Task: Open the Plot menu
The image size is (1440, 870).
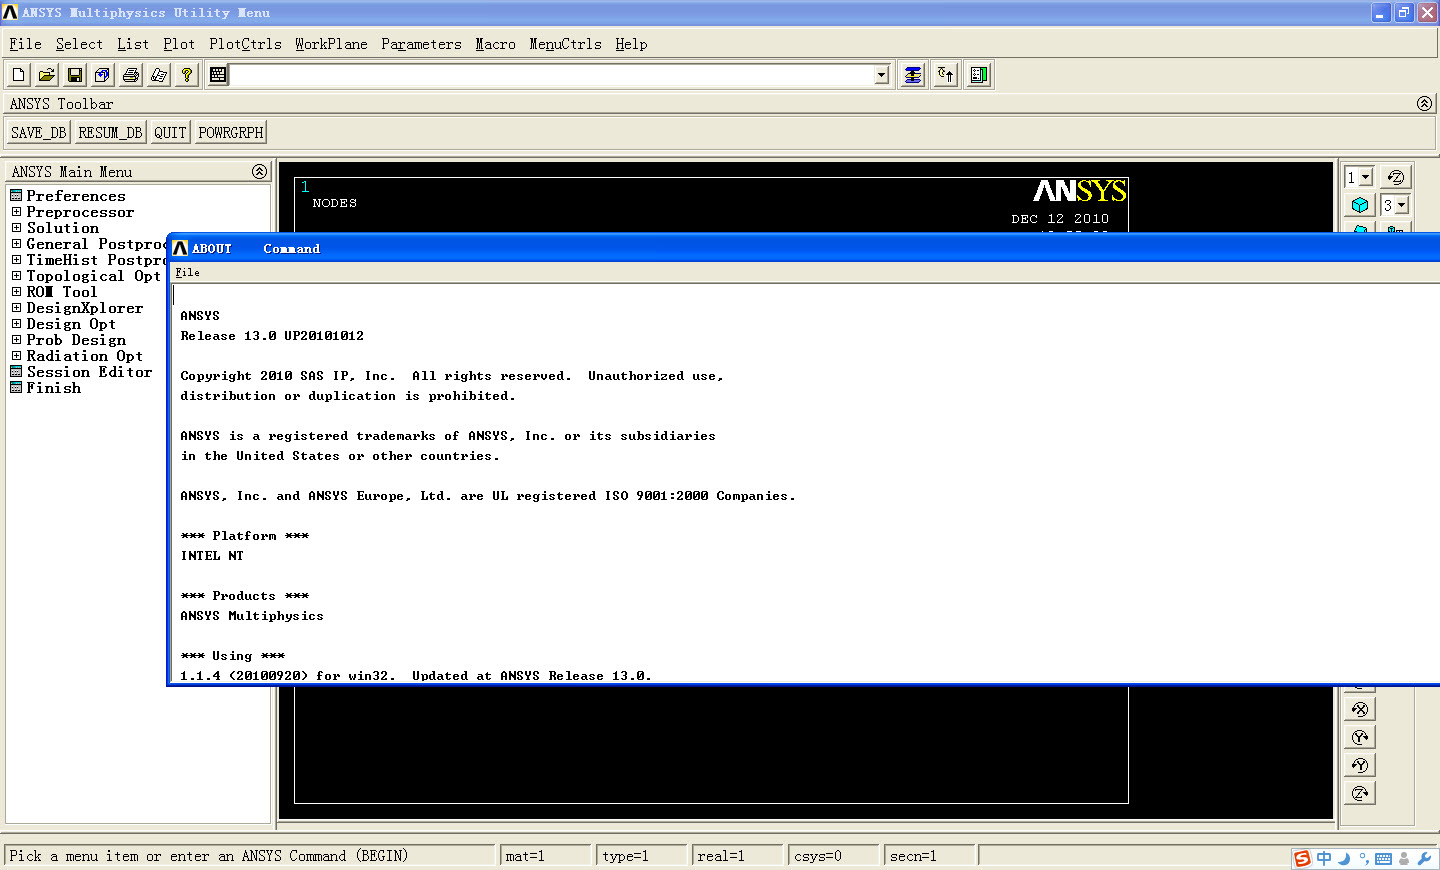Action: 179,44
